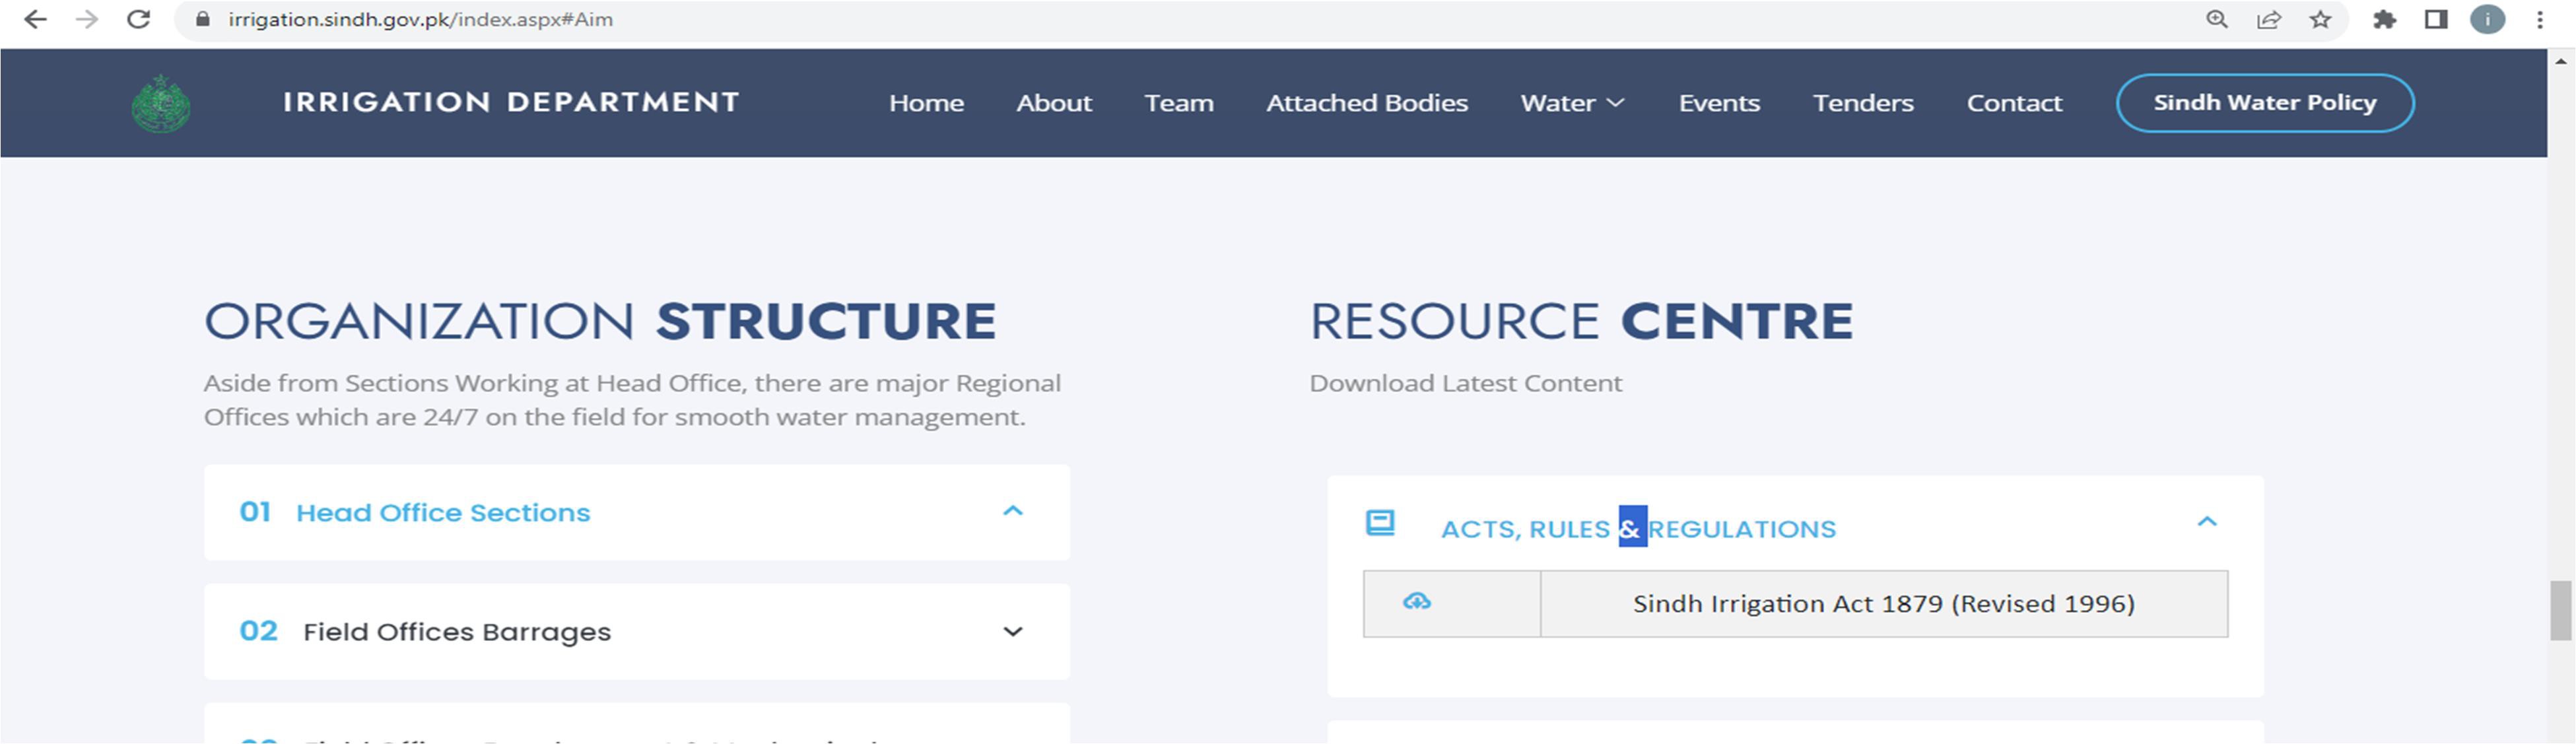
Task: Open the extensions puzzle icon
Action: 2384,20
